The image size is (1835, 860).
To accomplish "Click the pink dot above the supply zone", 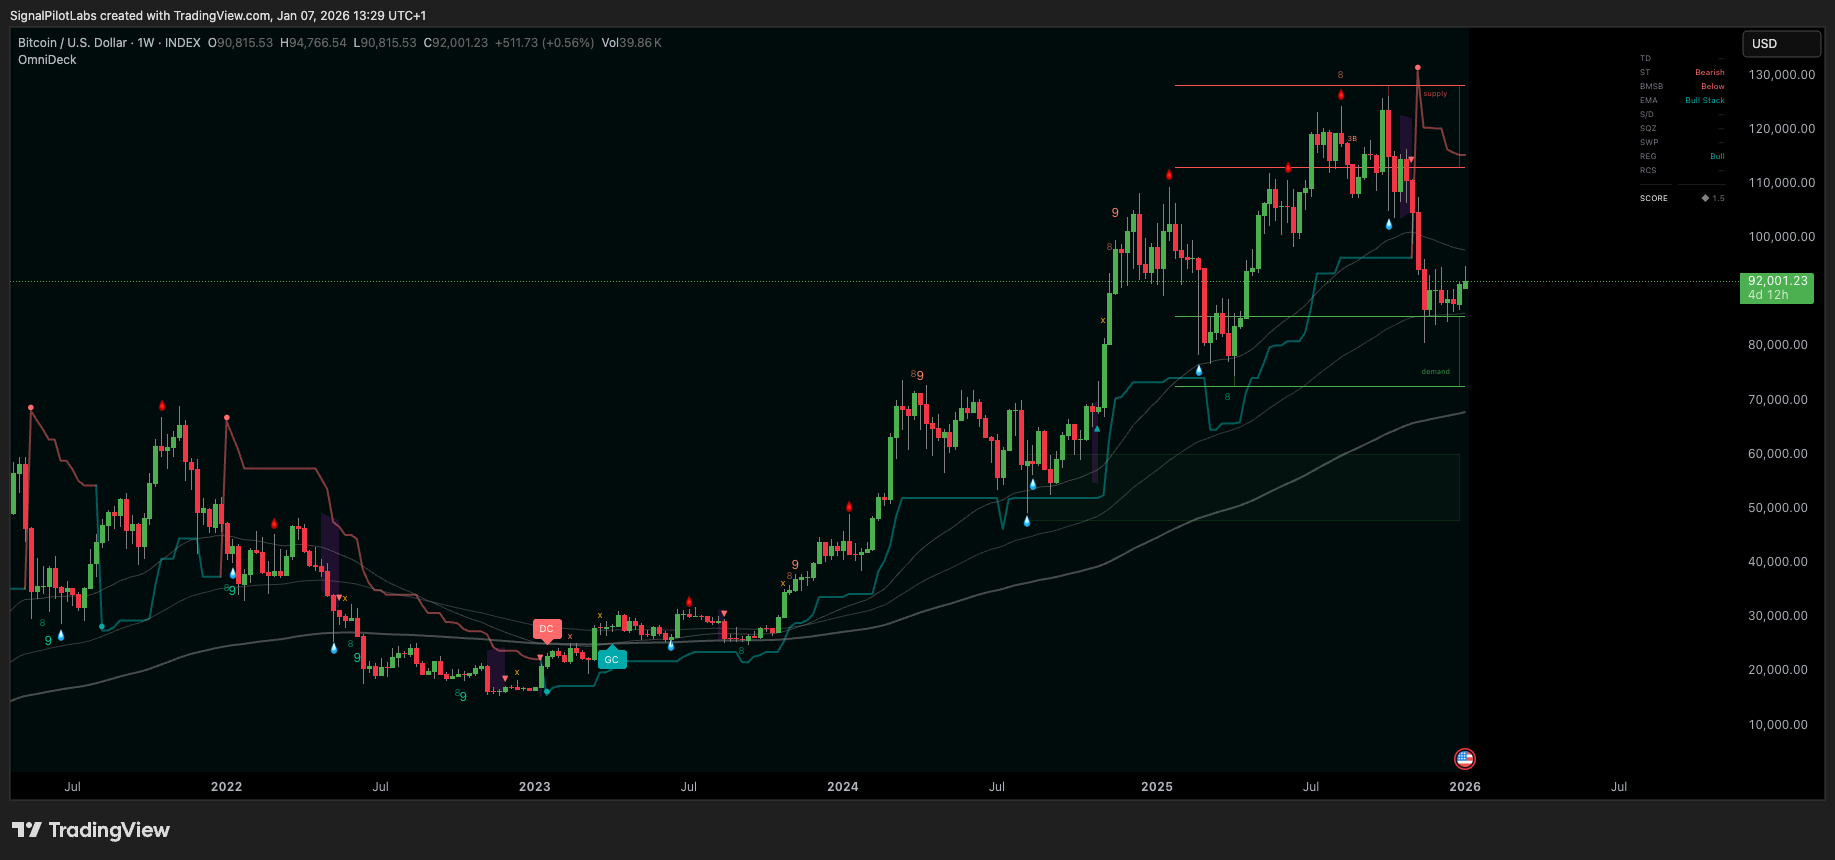I will point(1417,68).
